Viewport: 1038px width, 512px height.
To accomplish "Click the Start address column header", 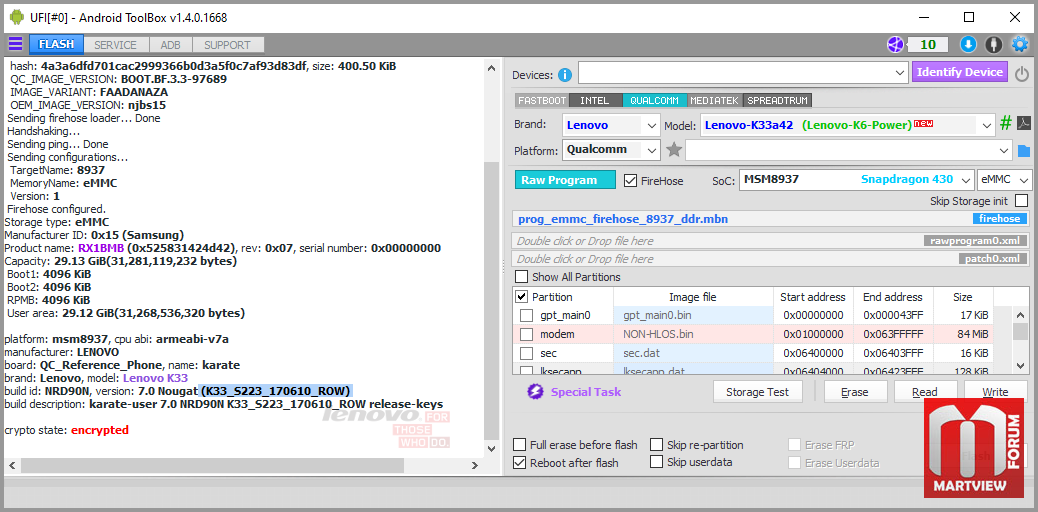I will tap(813, 297).
